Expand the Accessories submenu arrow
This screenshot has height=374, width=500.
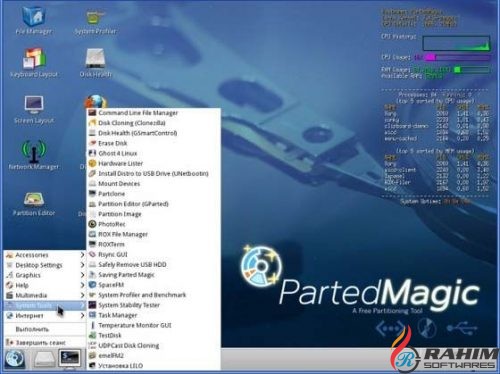tap(82, 255)
